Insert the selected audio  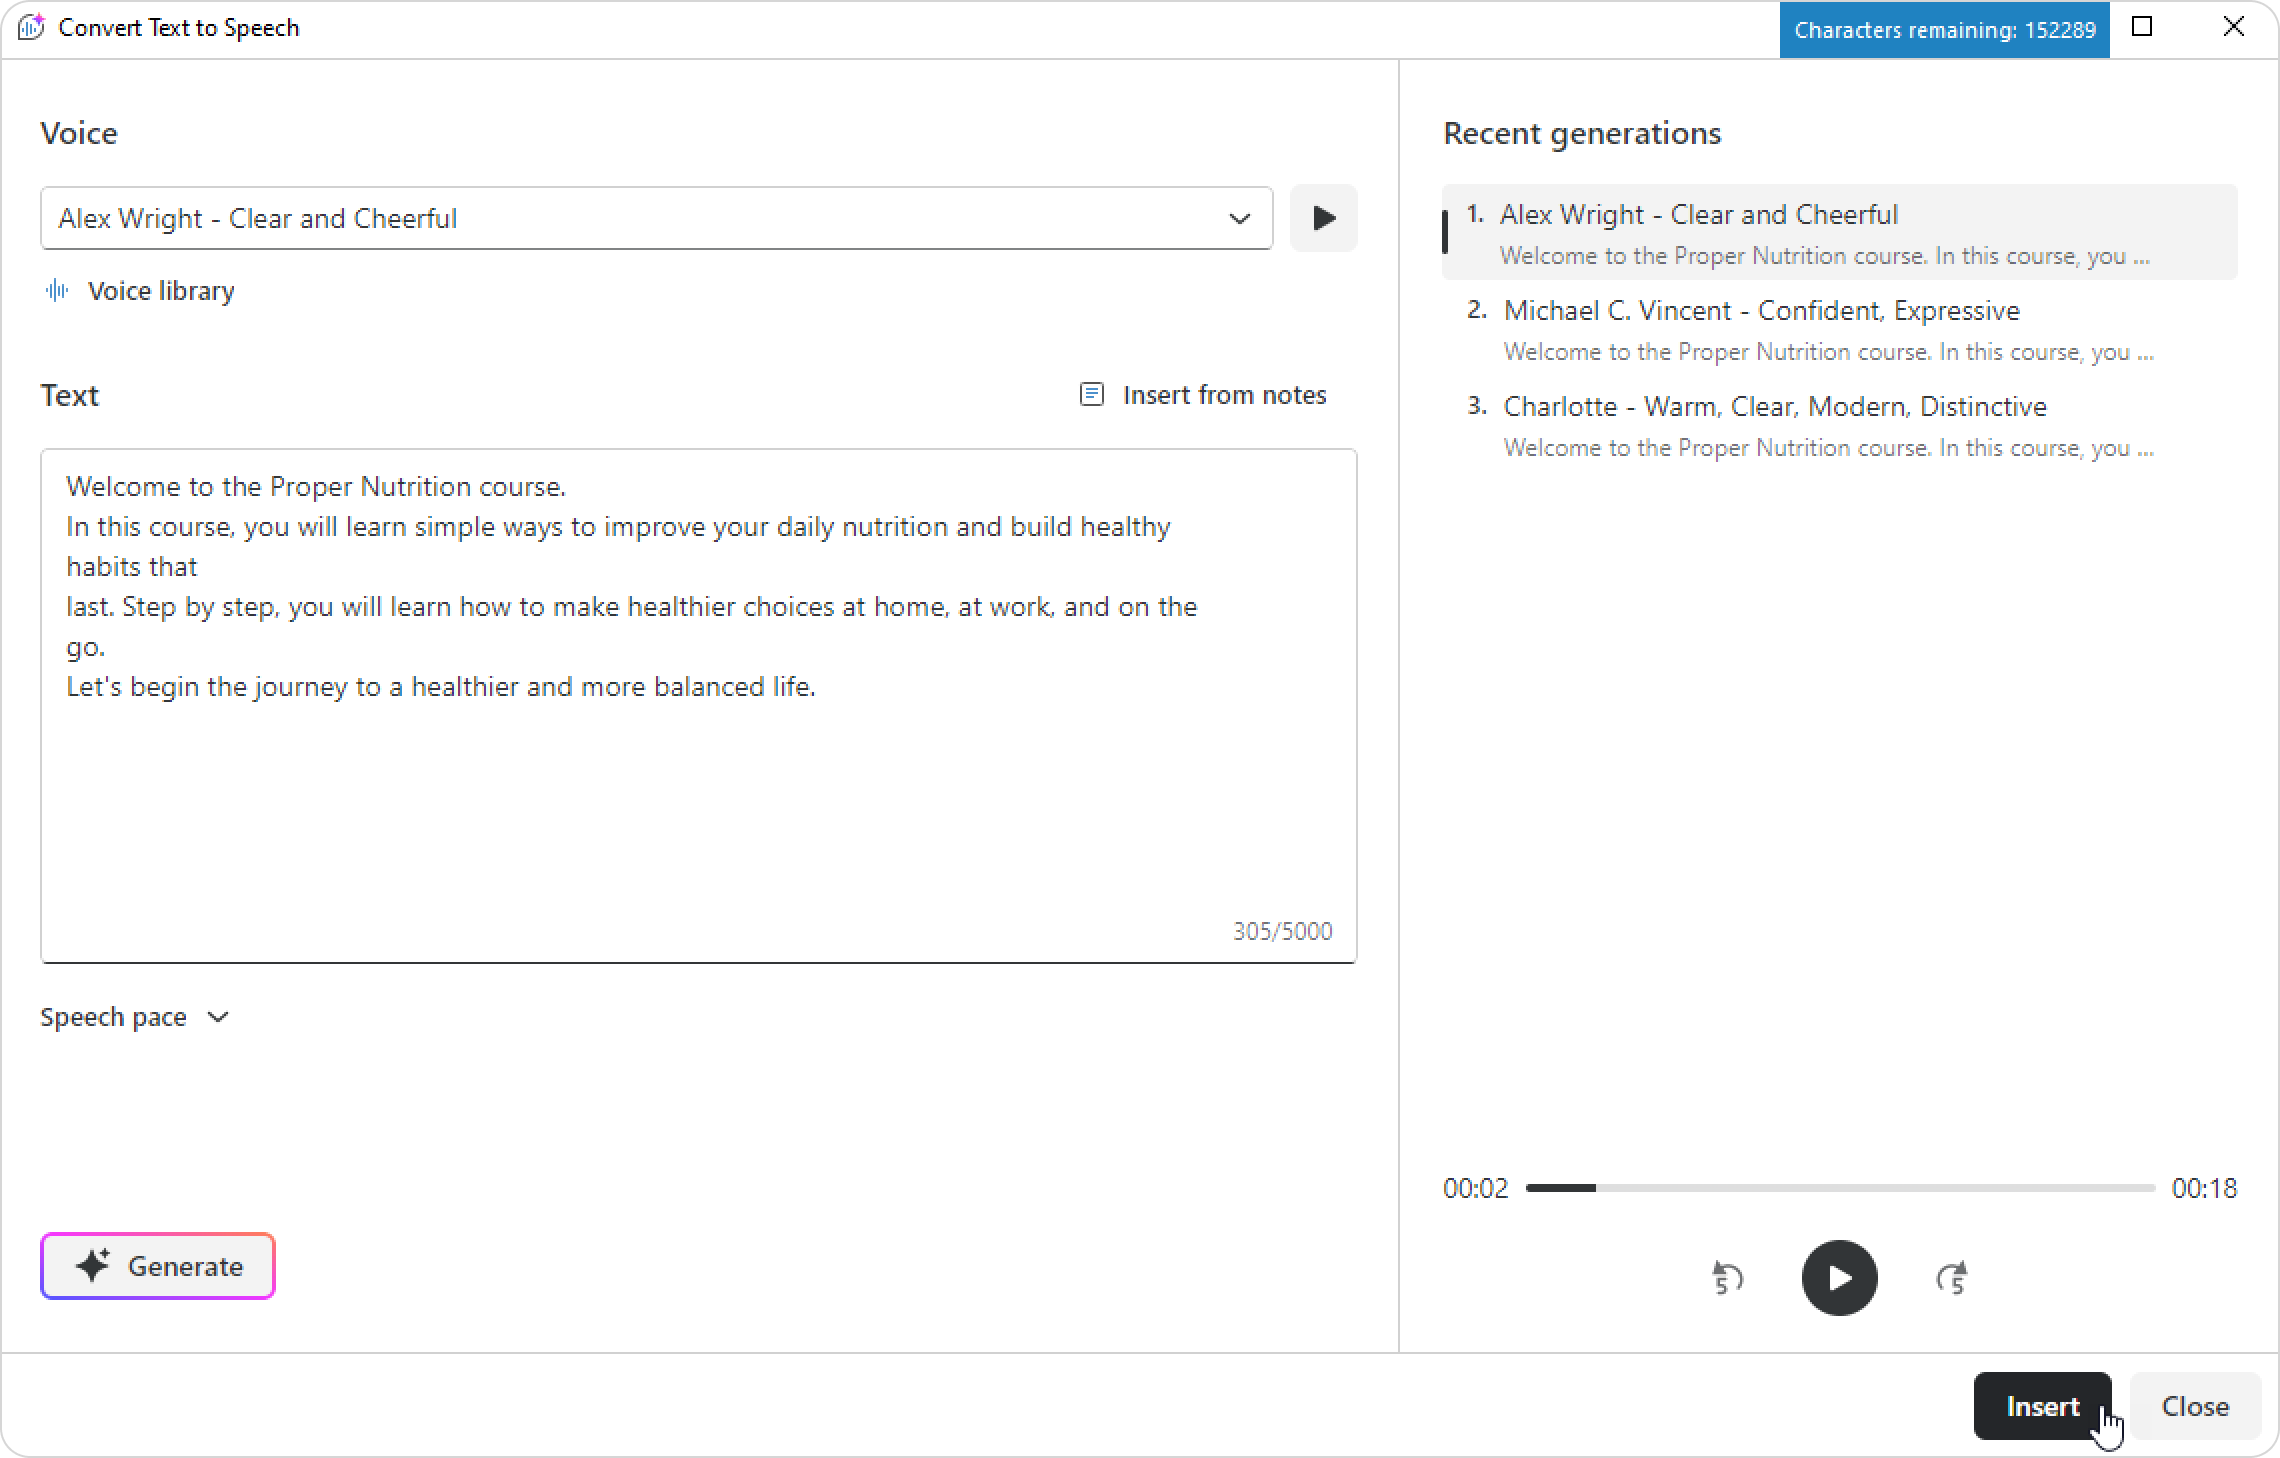click(x=2042, y=1406)
